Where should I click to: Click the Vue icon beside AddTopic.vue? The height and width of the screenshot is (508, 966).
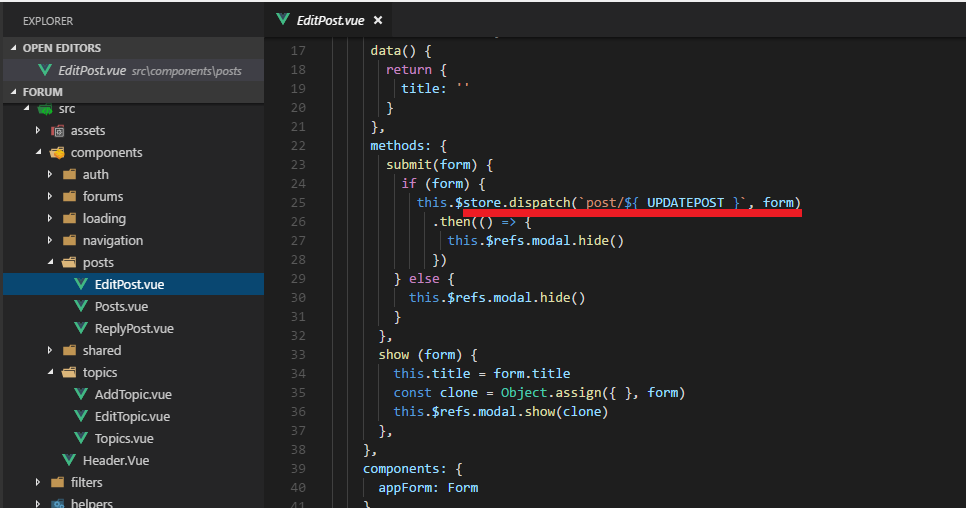pos(81,393)
